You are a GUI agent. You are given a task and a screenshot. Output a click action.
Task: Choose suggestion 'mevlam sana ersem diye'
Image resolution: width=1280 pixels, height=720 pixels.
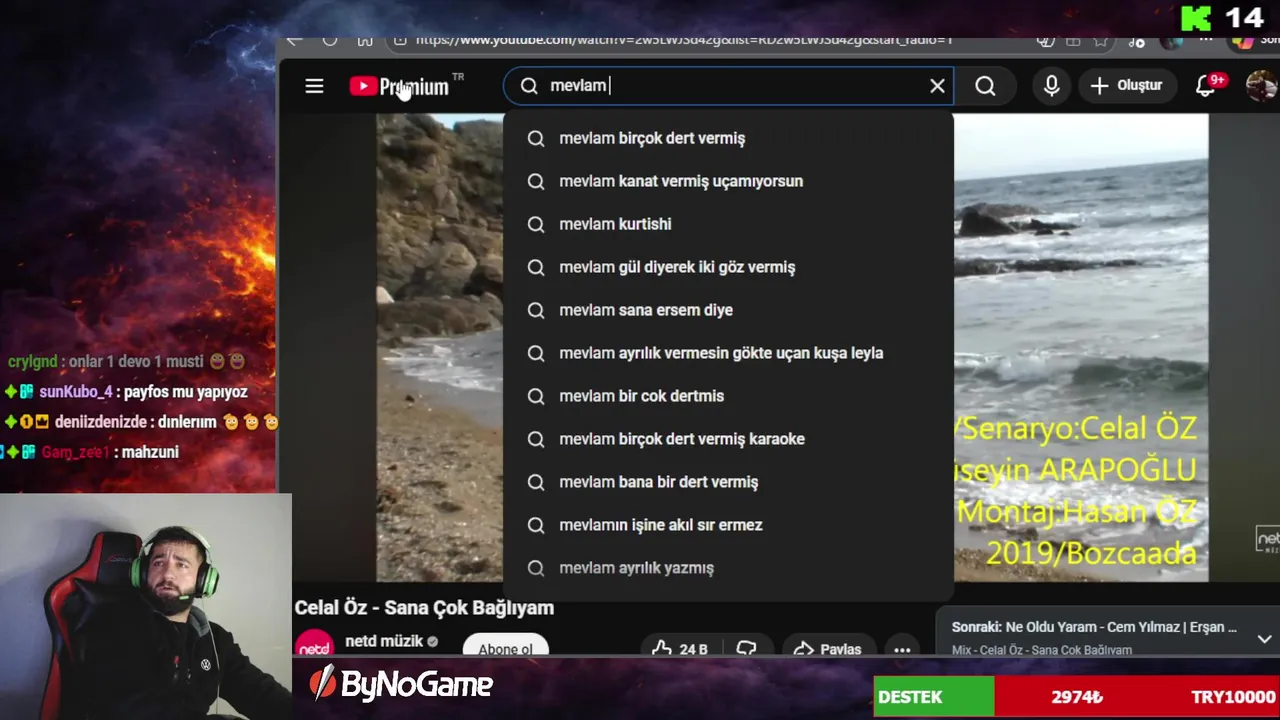point(728,310)
